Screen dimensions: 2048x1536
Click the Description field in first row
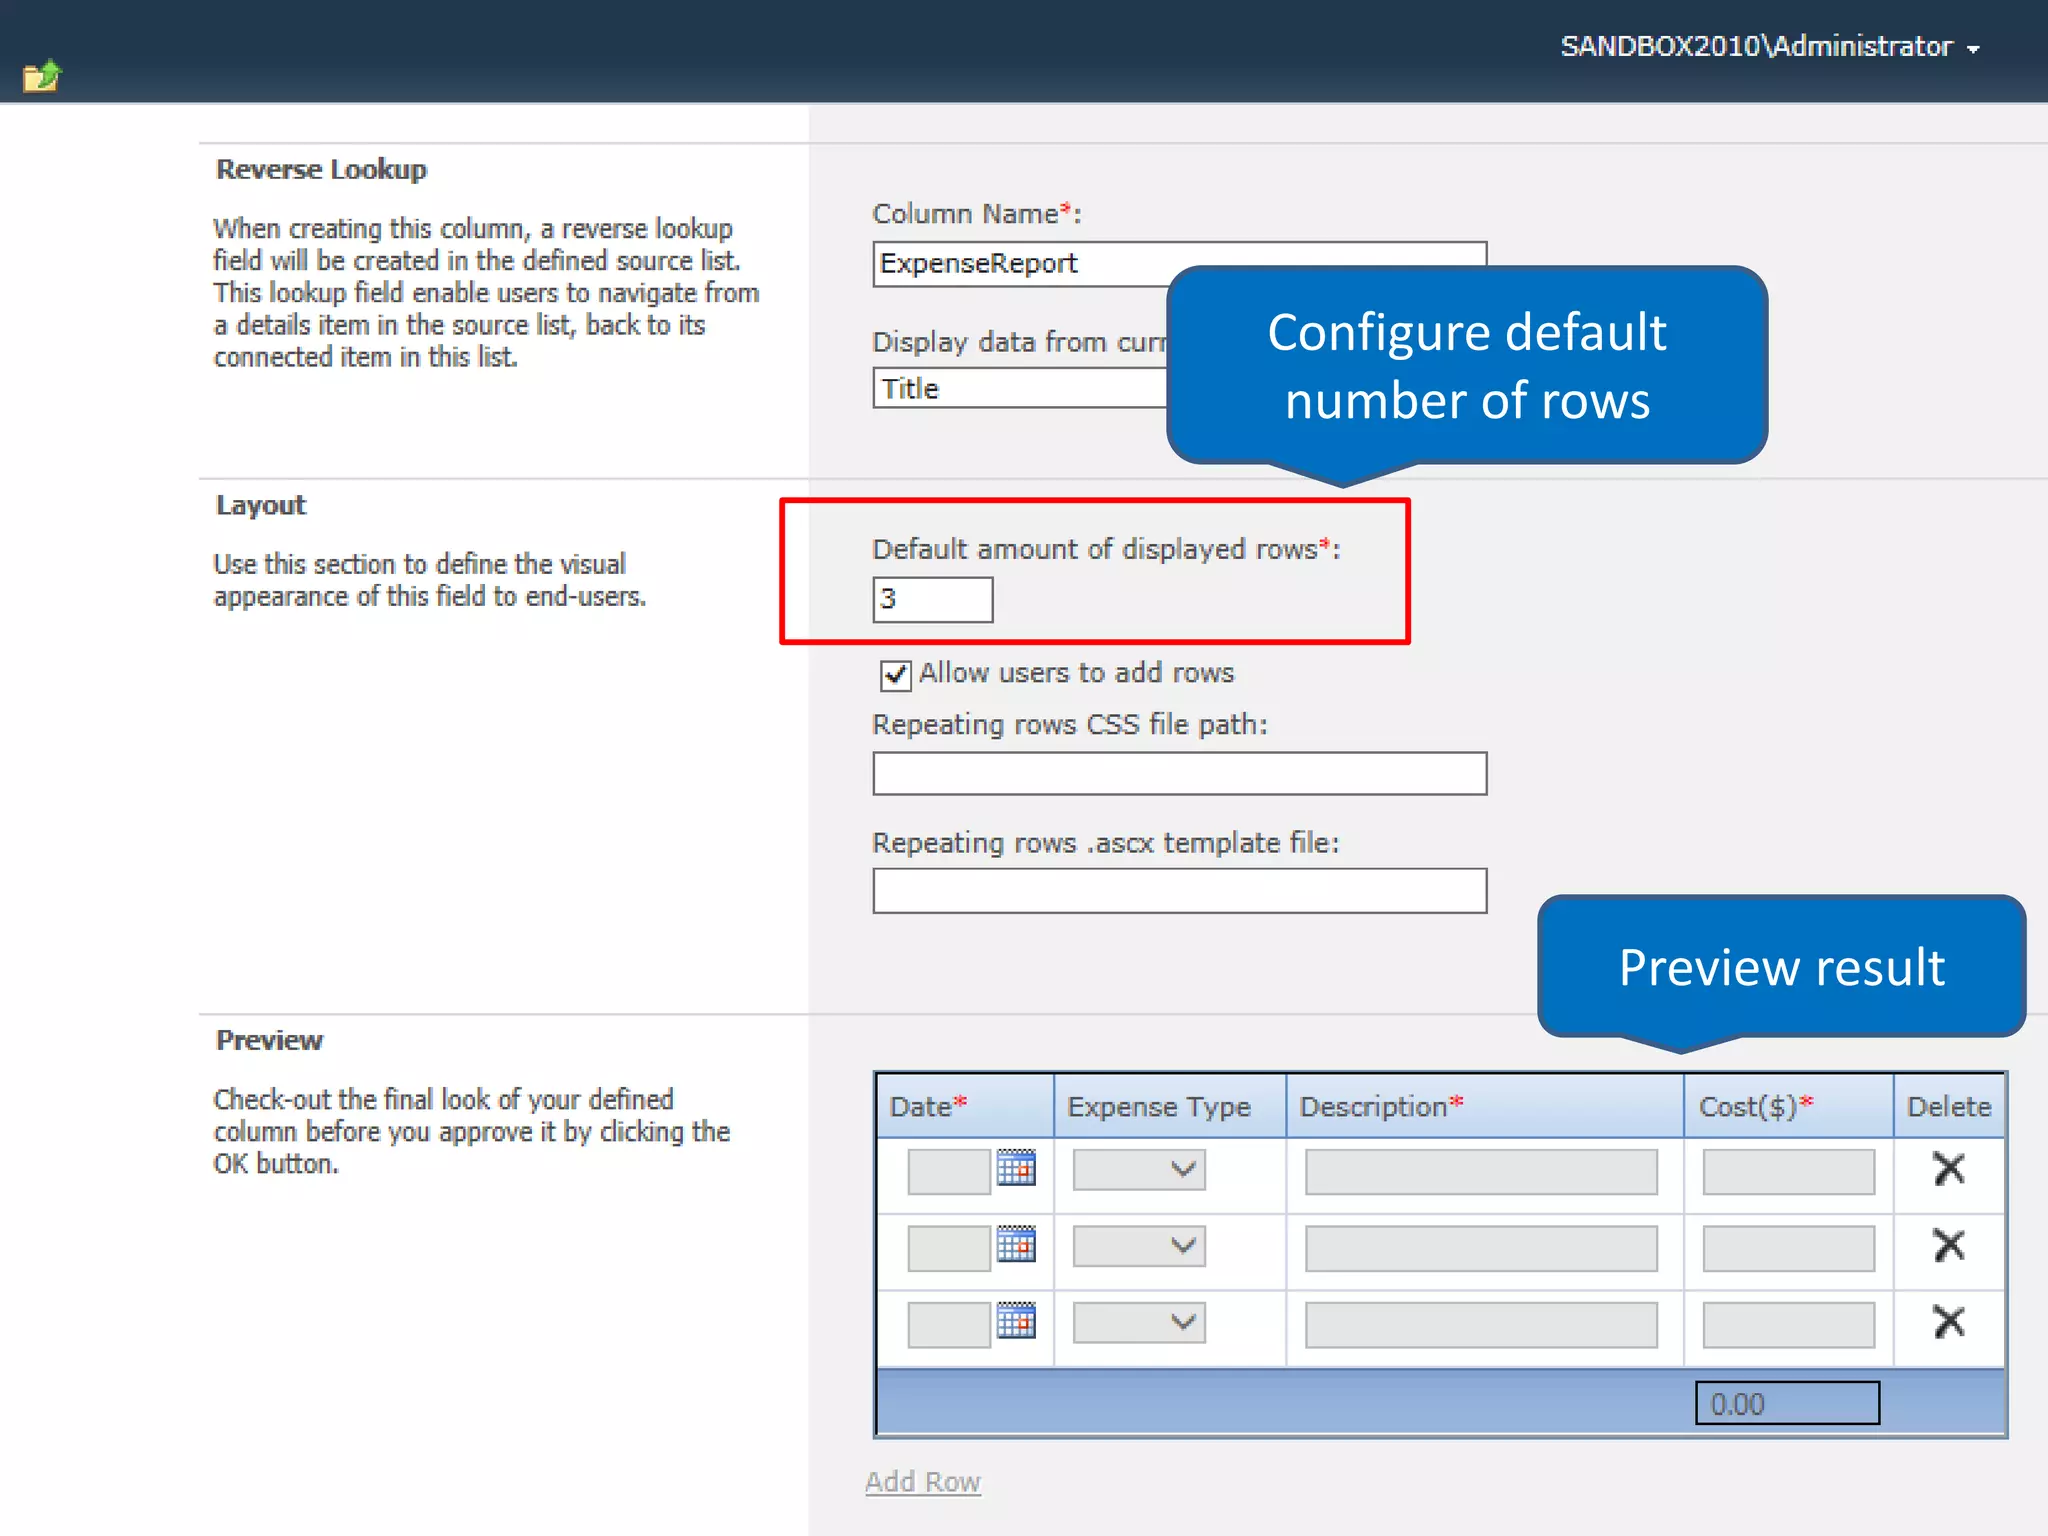(x=1481, y=1171)
